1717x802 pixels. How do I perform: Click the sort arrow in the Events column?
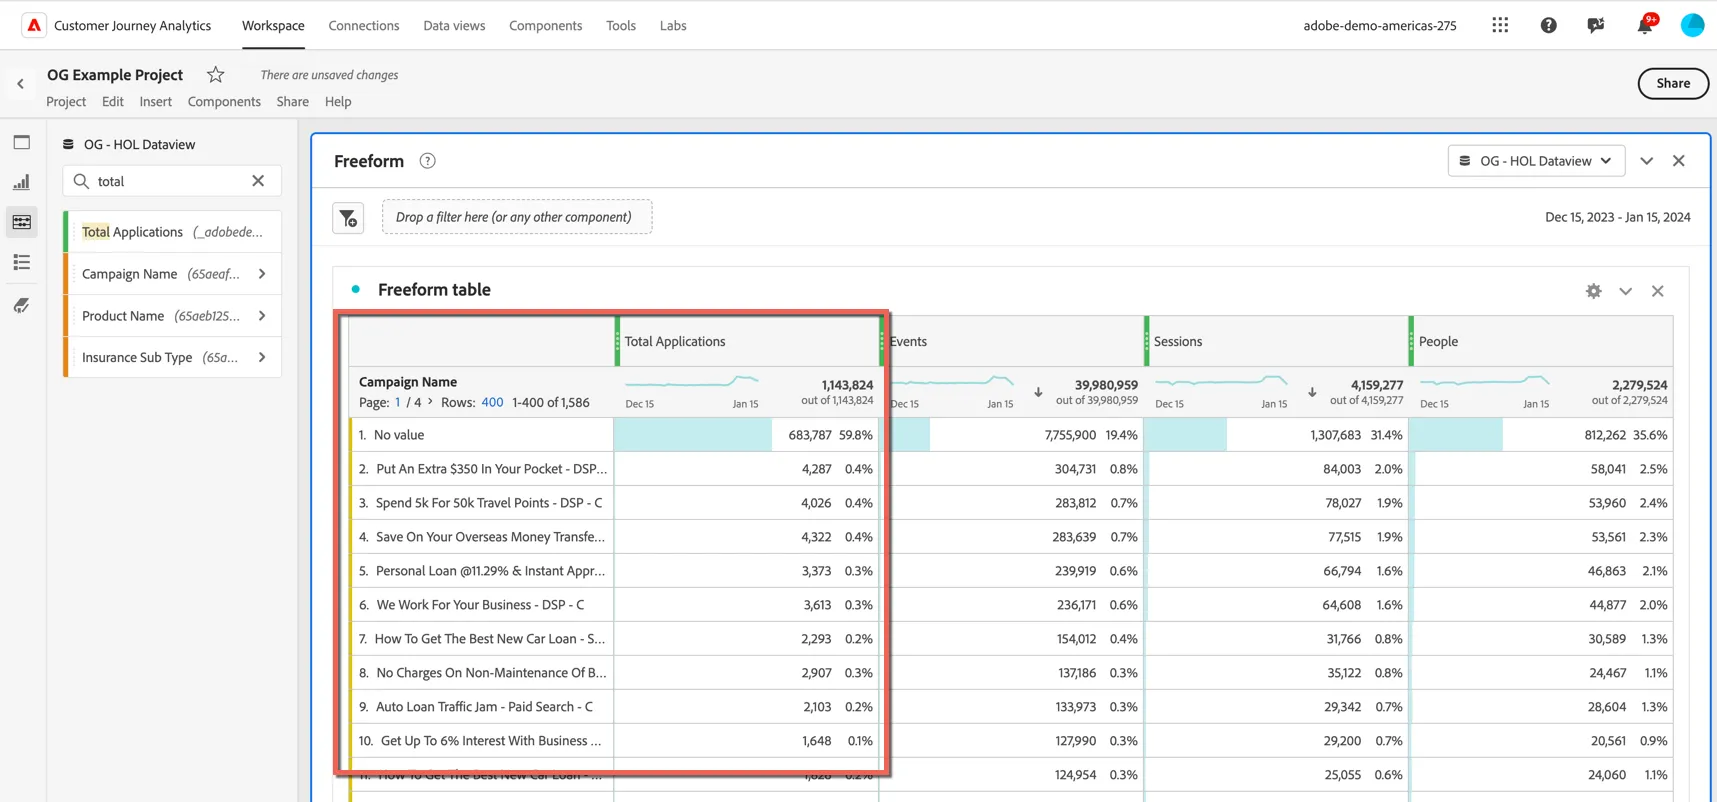click(x=1038, y=392)
